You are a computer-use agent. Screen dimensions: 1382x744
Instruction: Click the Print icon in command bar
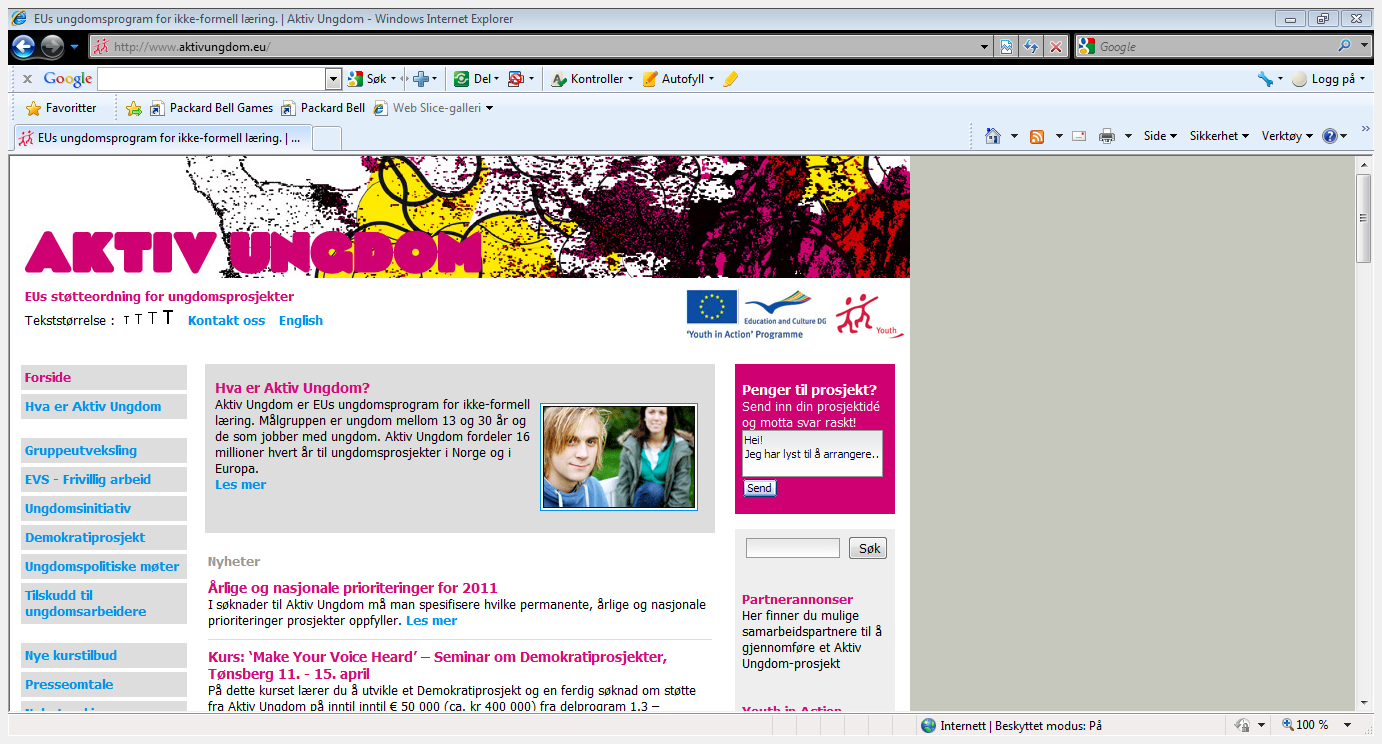(x=1107, y=136)
